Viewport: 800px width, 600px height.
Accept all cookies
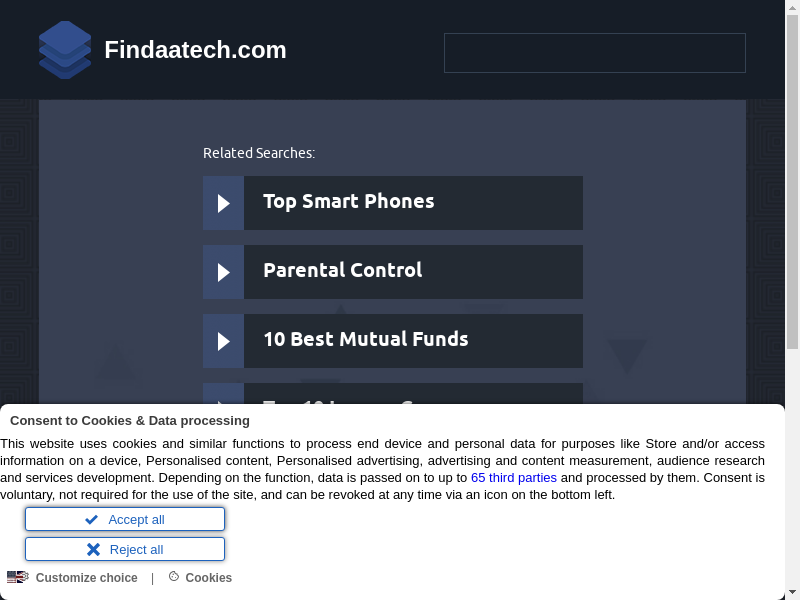click(x=125, y=520)
